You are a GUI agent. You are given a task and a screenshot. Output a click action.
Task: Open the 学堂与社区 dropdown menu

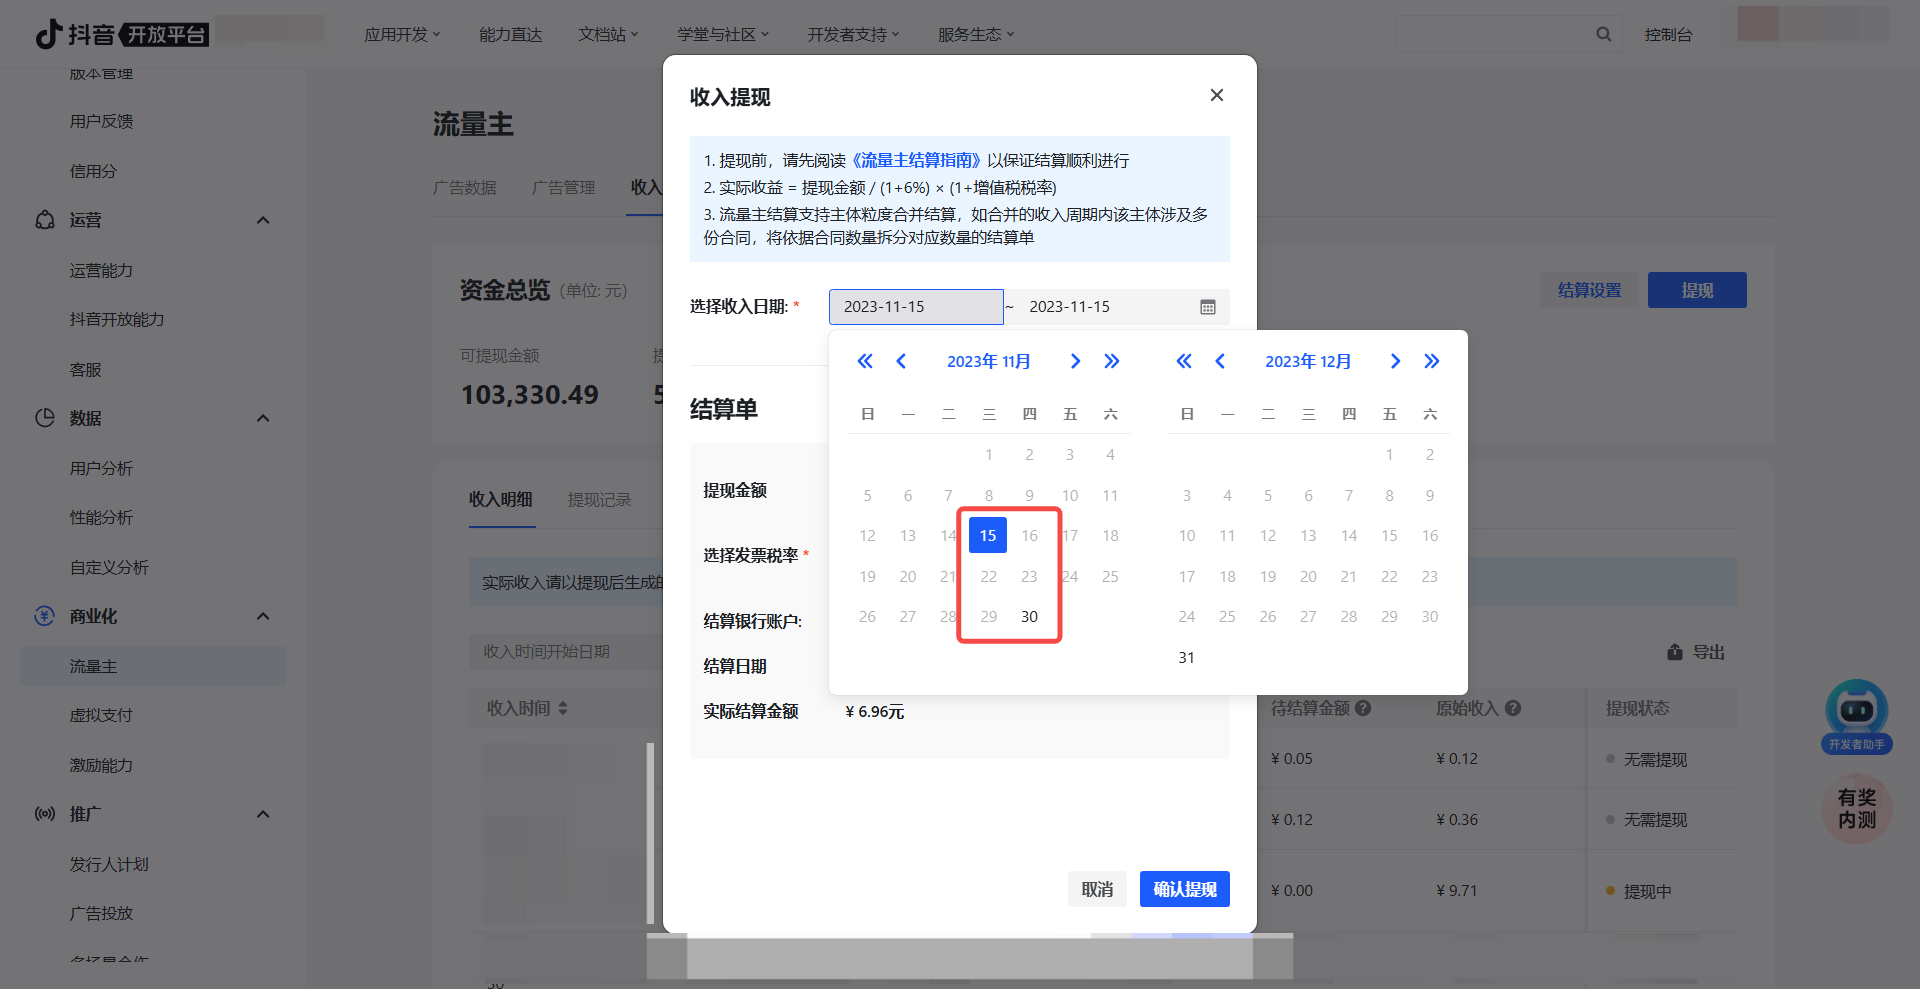pos(723,34)
